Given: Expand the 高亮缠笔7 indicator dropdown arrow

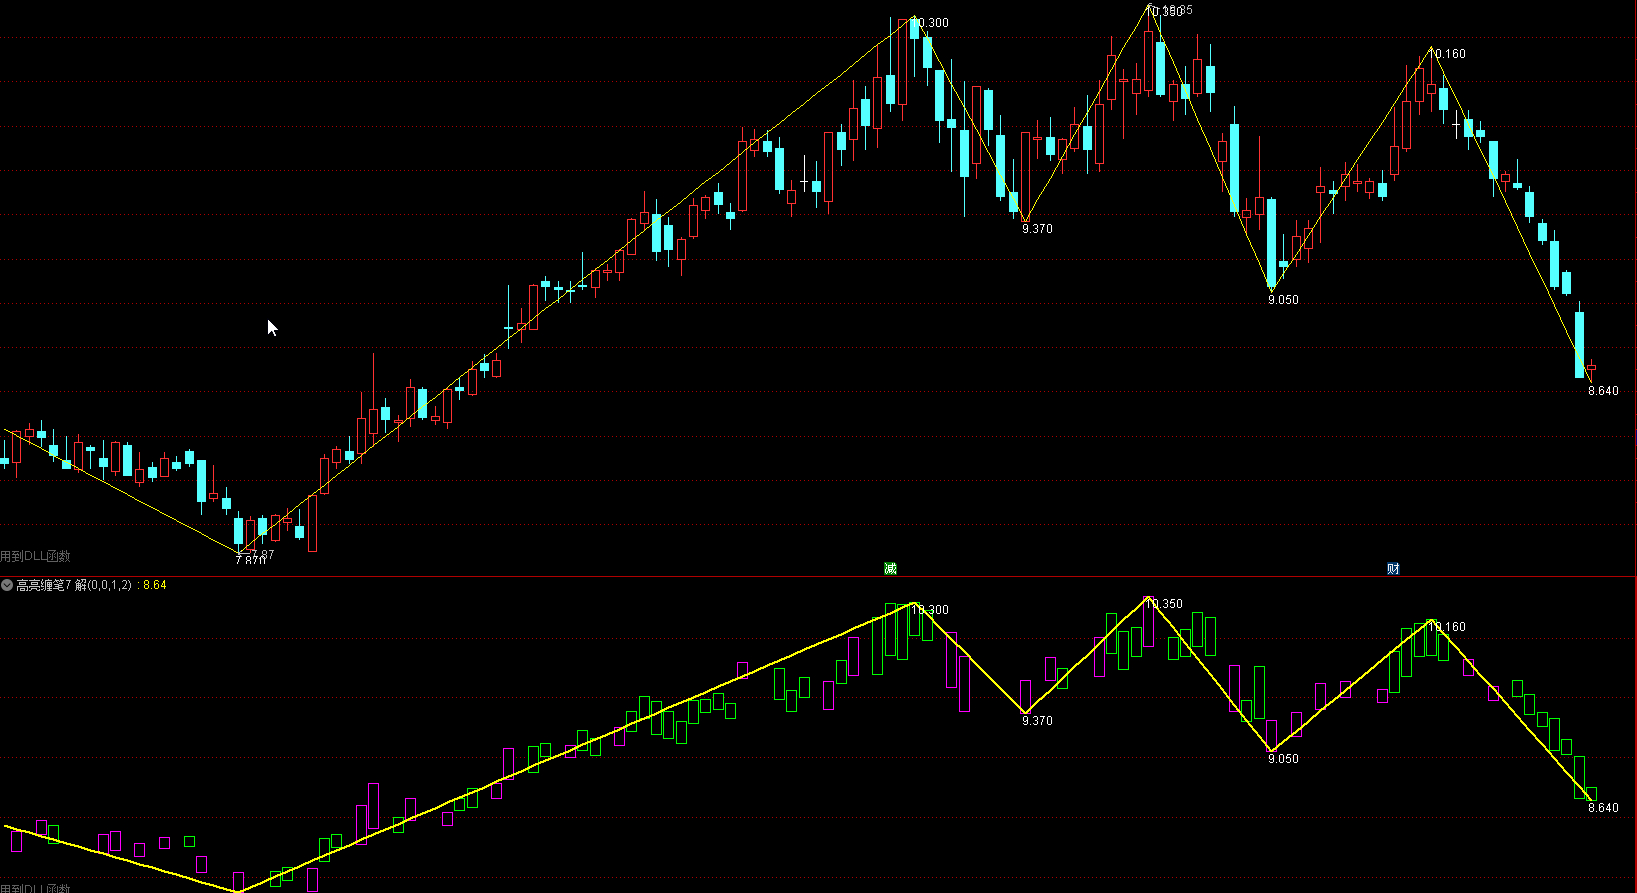Looking at the screenshot, I should (7, 585).
